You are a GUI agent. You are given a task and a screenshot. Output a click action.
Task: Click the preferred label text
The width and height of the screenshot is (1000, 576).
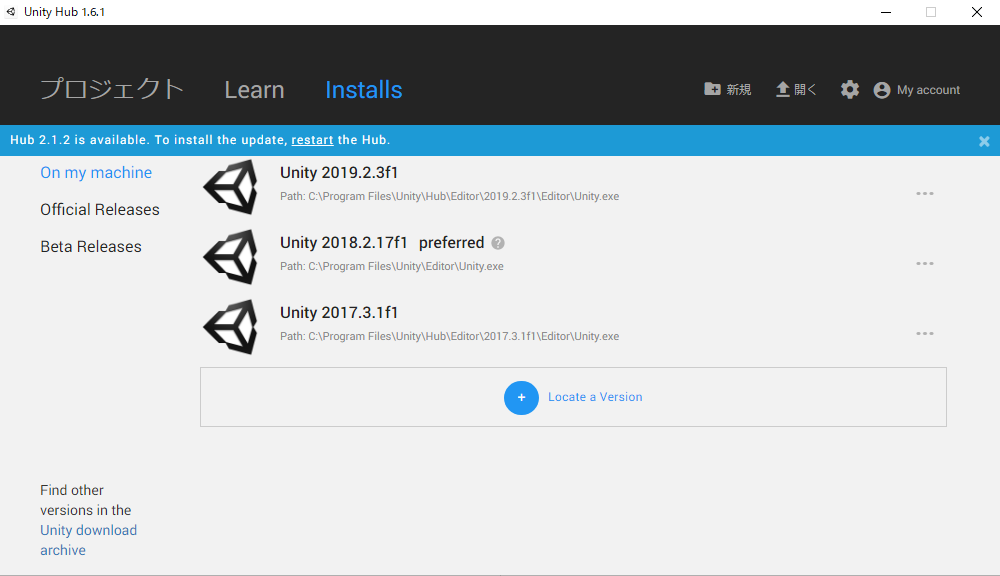452,242
